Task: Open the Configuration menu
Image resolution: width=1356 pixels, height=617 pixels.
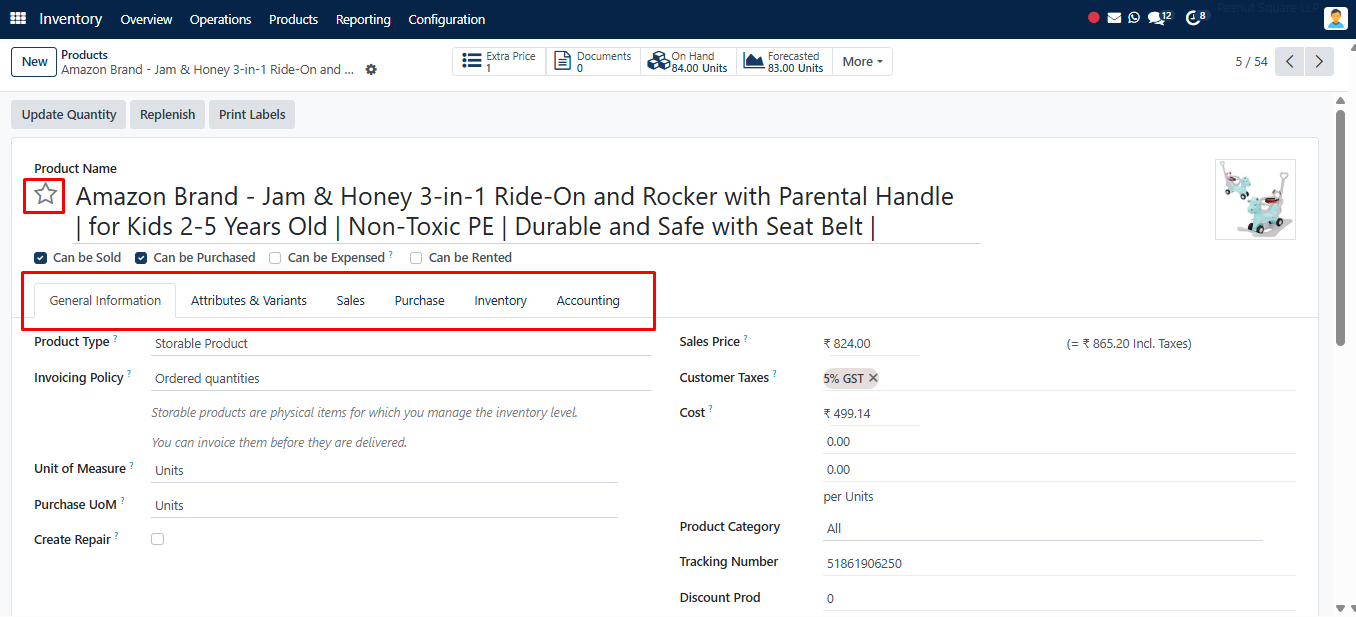Action: click(x=447, y=19)
